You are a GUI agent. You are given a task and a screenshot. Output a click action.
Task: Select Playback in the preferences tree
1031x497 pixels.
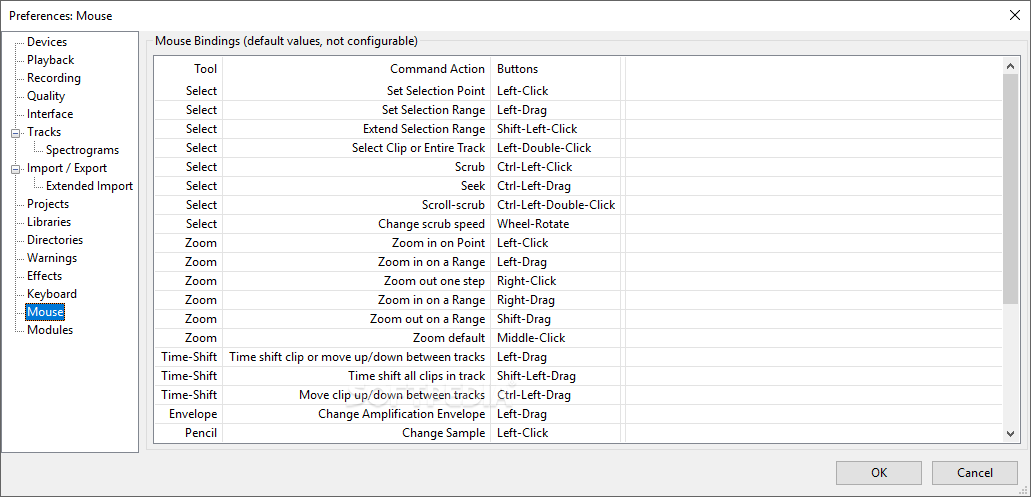point(51,60)
